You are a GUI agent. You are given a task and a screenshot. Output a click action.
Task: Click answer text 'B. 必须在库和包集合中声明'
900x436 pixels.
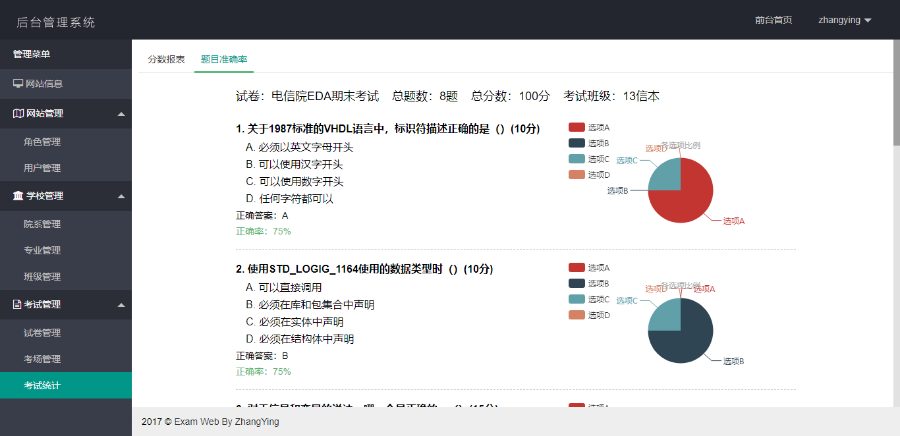pyautogui.click(x=310, y=305)
